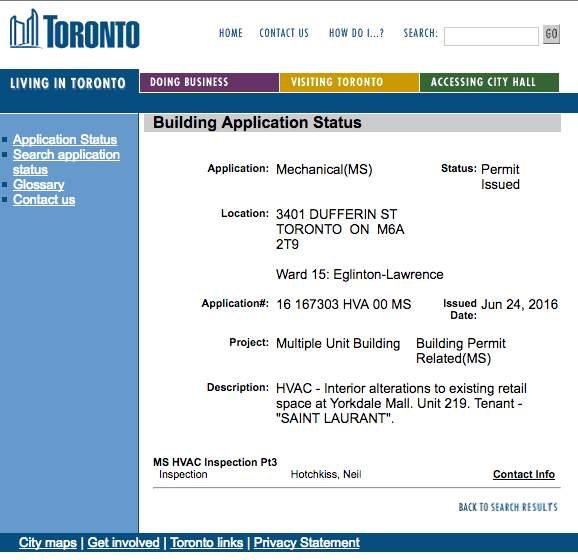This screenshot has height=560, width=578.
Task: Open the Home link in header
Action: pos(231,33)
